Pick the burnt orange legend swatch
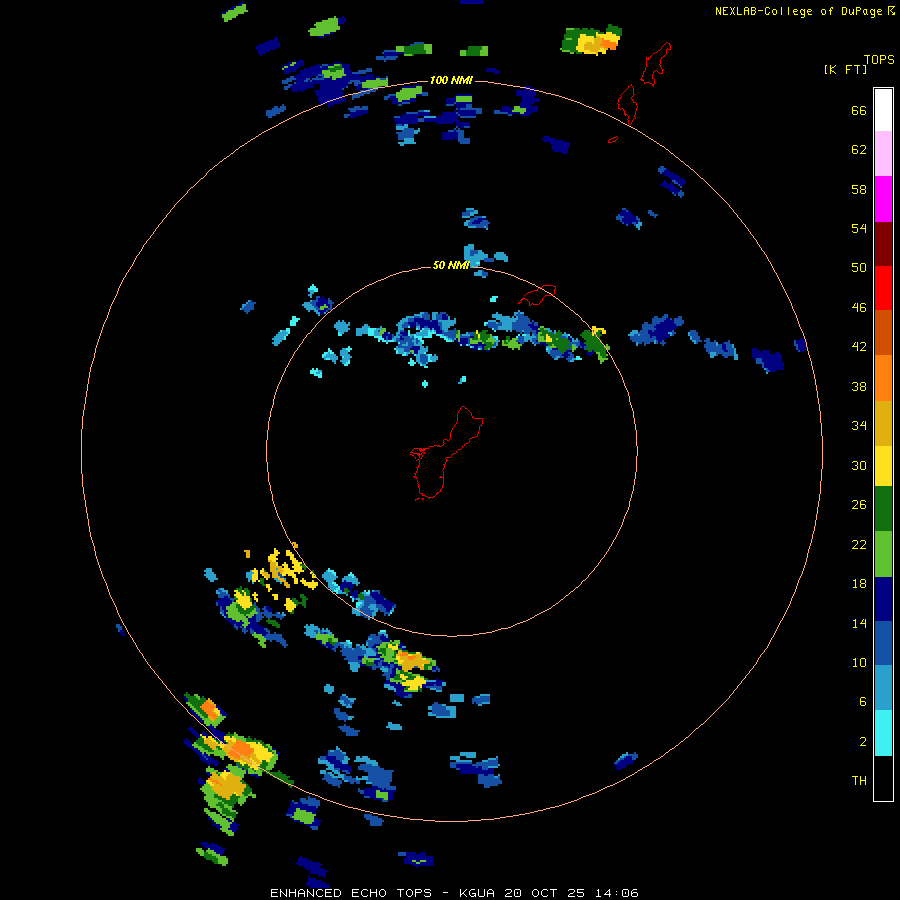This screenshot has width=900, height=900. (883, 332)
